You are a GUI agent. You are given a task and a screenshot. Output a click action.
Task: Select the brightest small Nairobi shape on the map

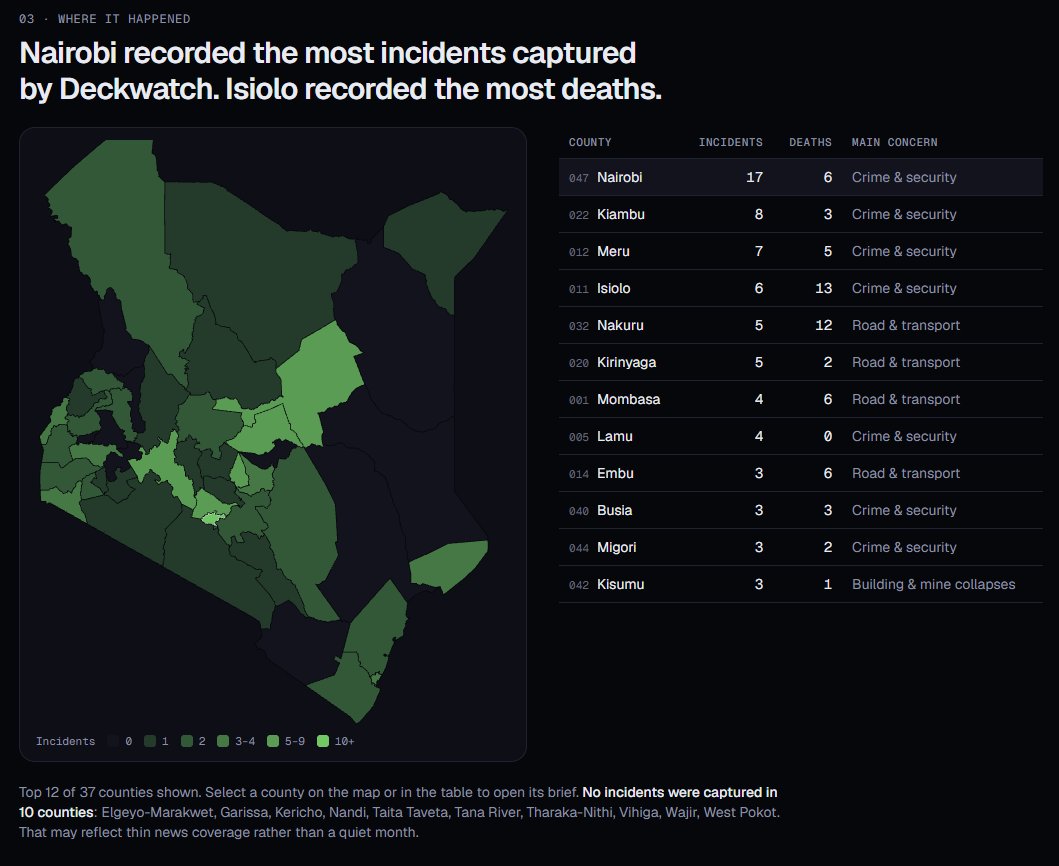coord(211,519)
